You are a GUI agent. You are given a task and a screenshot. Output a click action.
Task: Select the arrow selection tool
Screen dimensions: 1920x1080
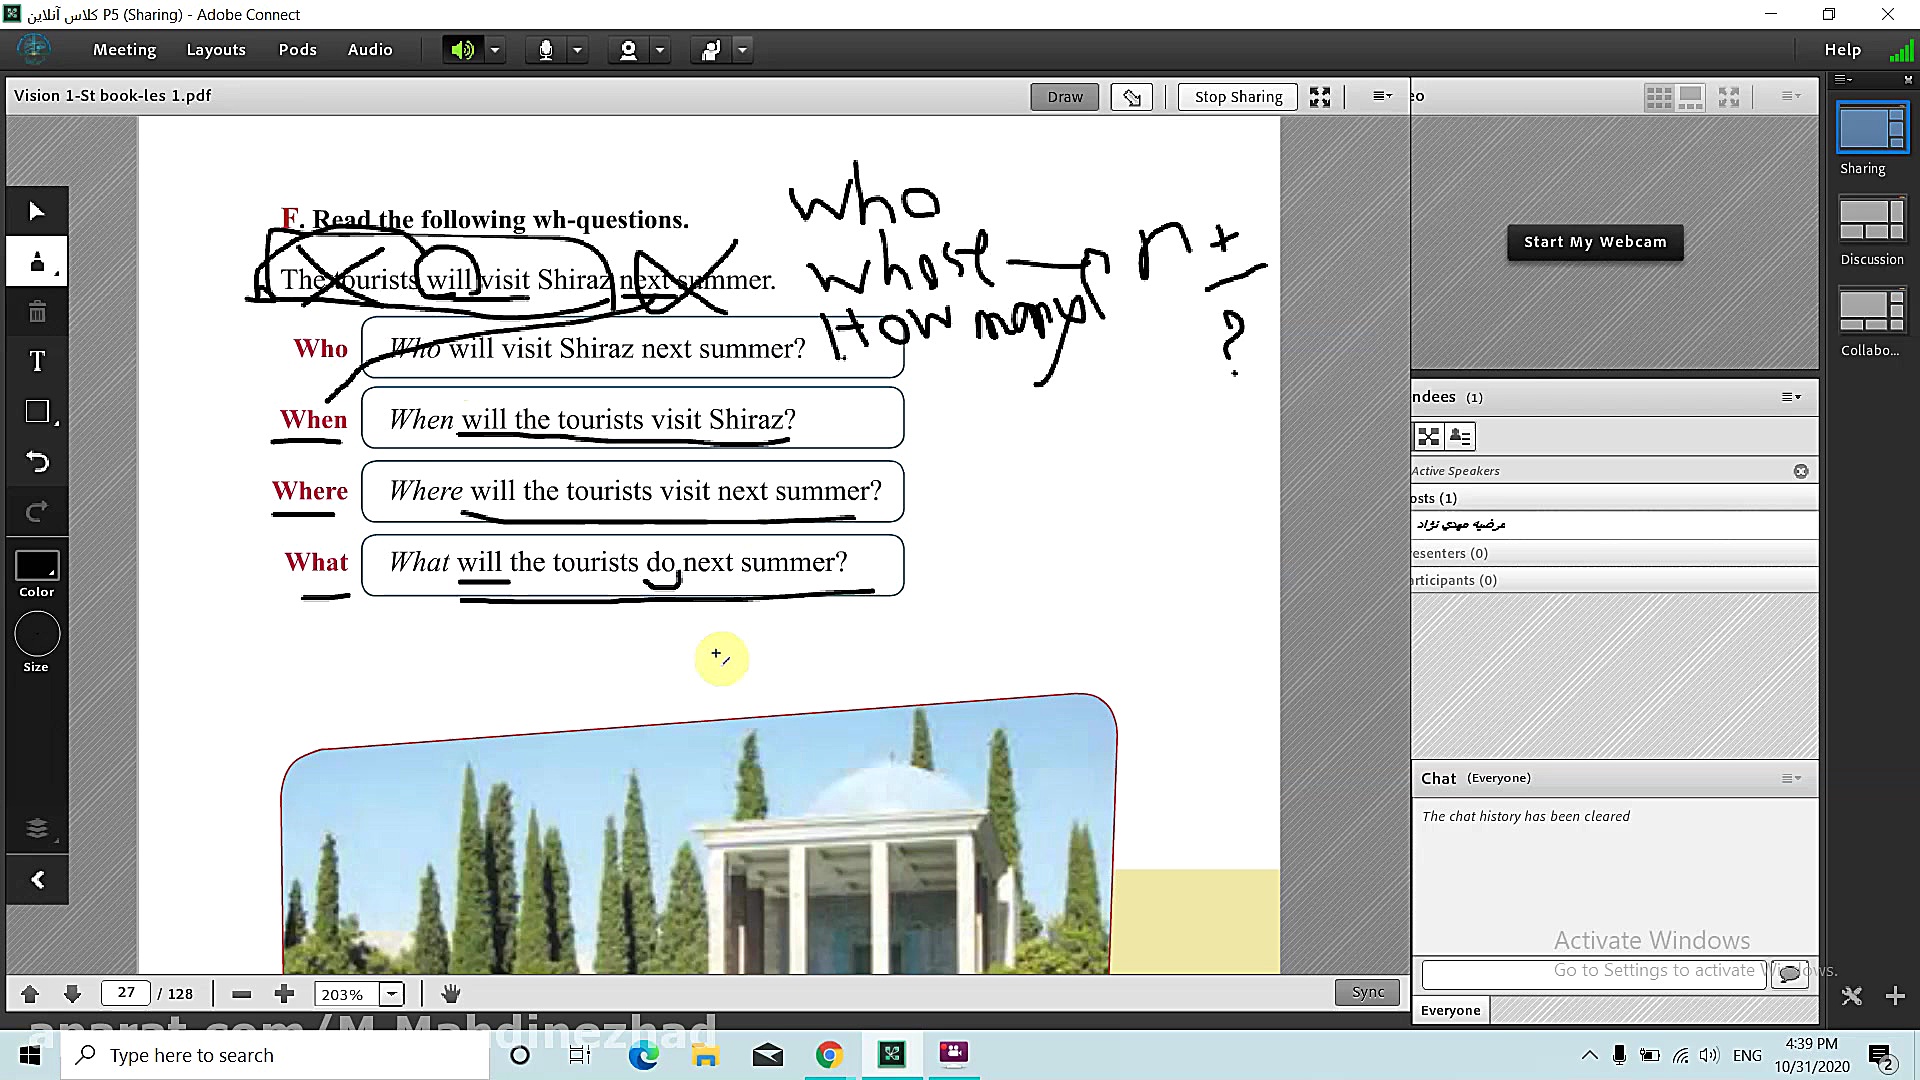37,211
